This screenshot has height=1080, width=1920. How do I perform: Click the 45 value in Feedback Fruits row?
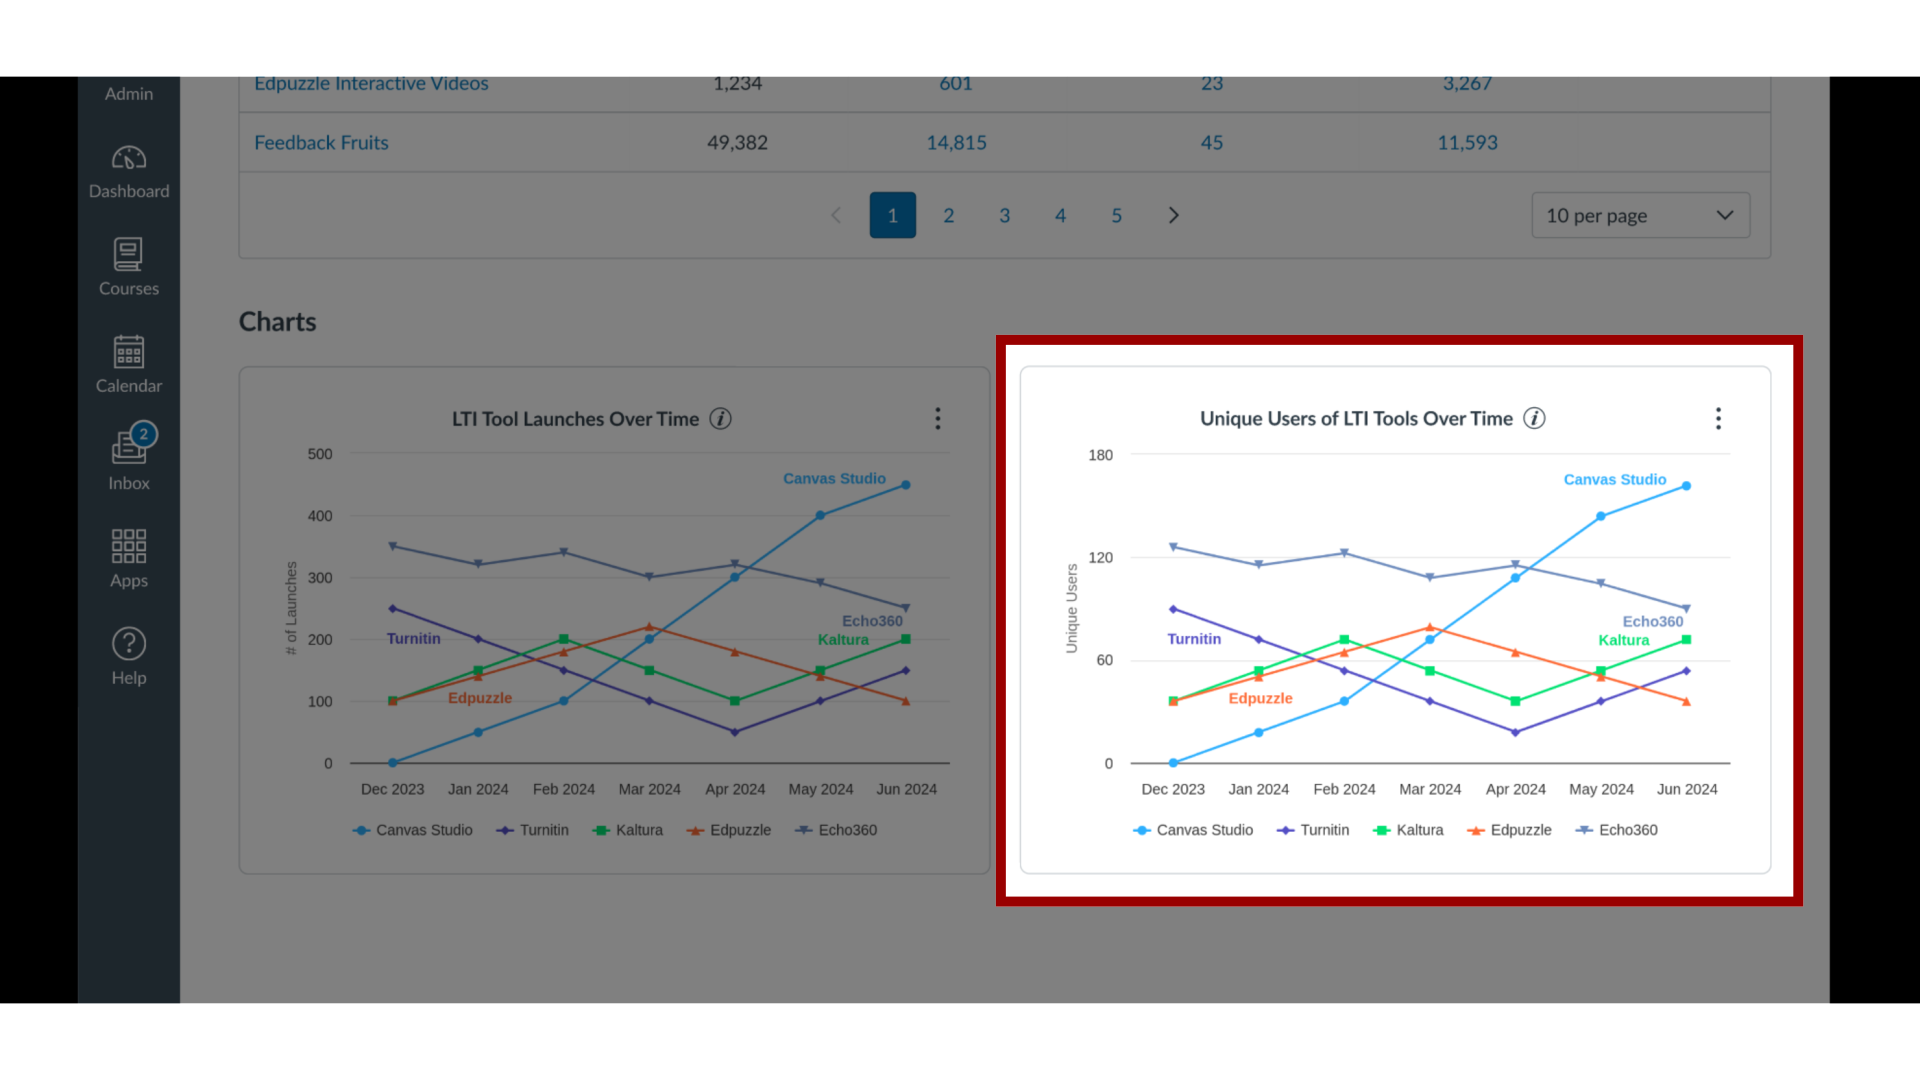[x=1212, y=143]
